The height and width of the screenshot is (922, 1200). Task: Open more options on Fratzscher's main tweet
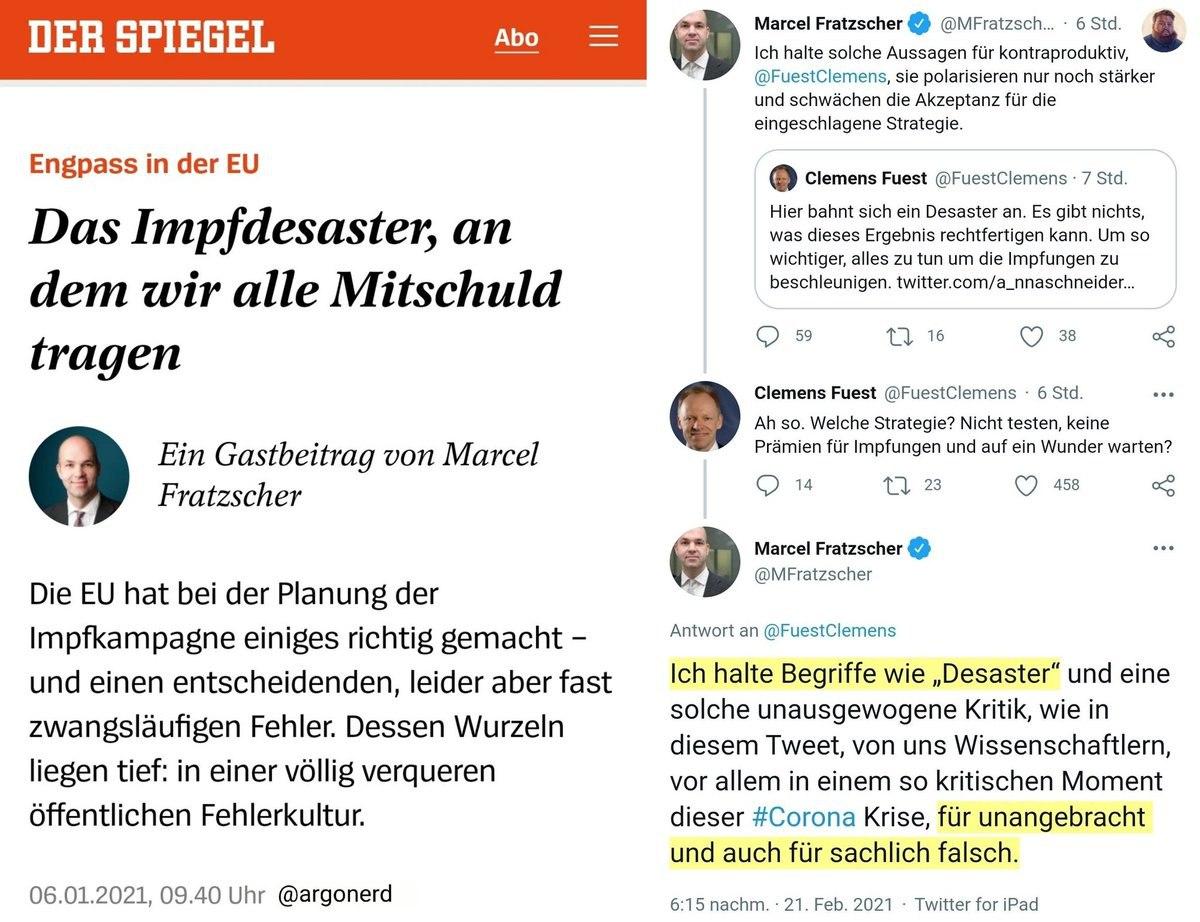pyautogui.click(x=1163, y=549)
